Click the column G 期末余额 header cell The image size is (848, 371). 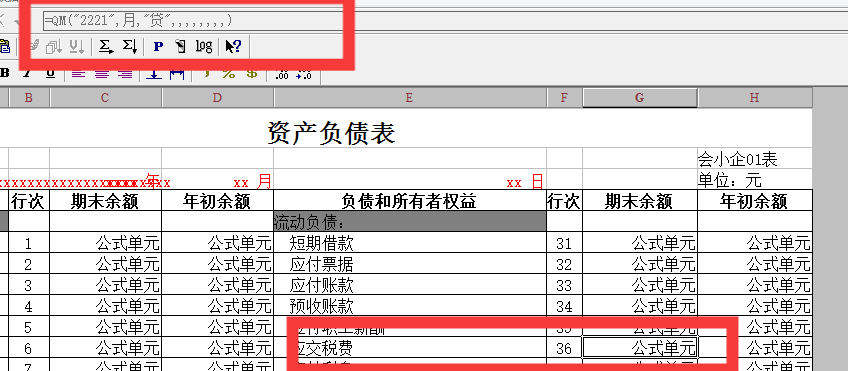tap(640, 201)
